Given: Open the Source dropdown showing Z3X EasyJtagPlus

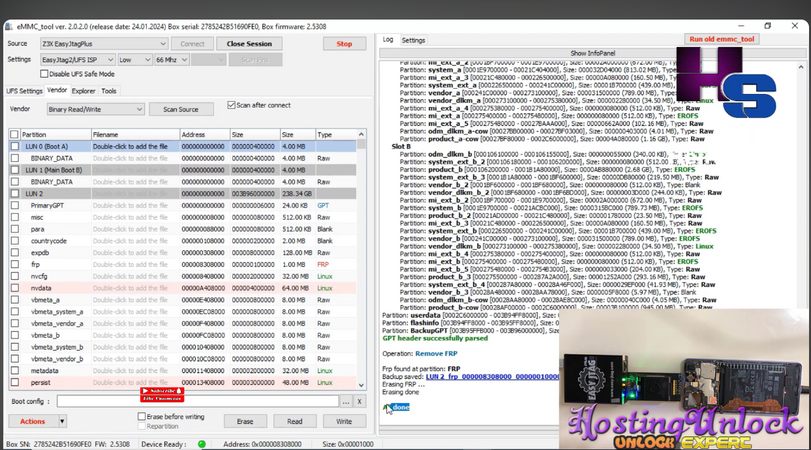Looking at the screenshot, I should (104, 44).
